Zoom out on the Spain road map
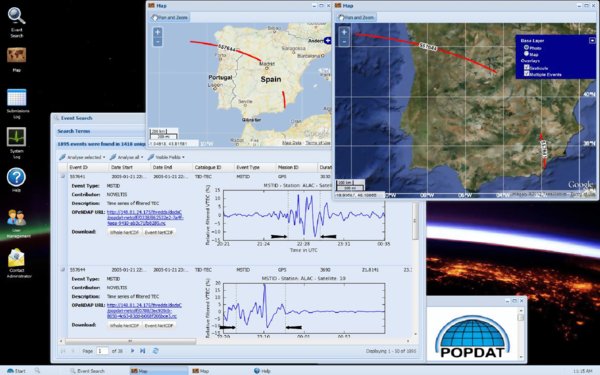Image resolution: width=600 pixels, height=375 pixels. pos(157,42)
